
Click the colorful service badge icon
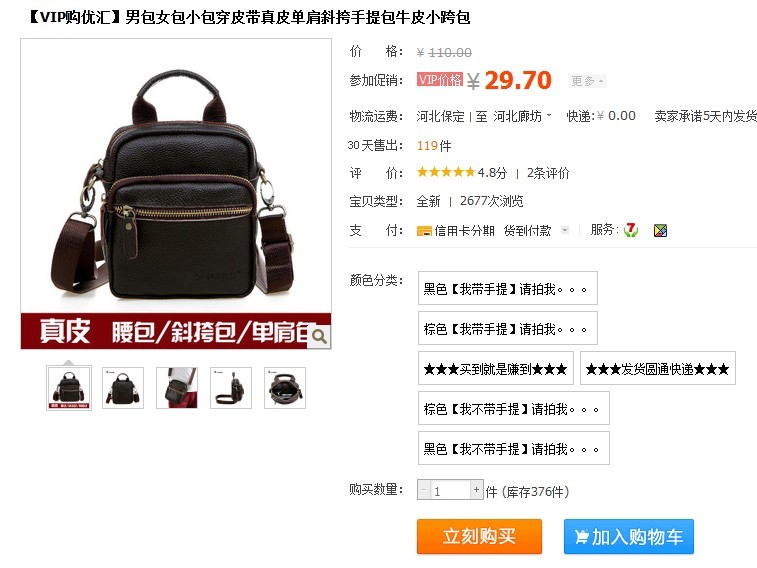pos(660,231)
